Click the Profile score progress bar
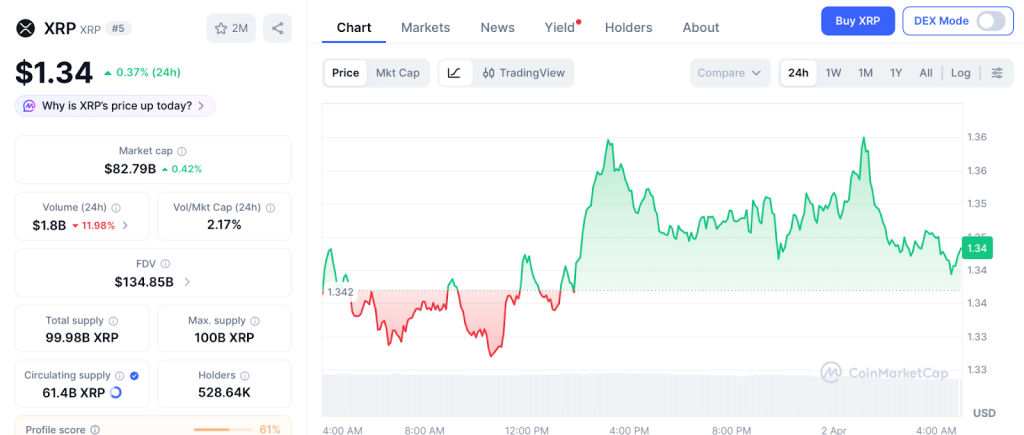 pos(223,429)
